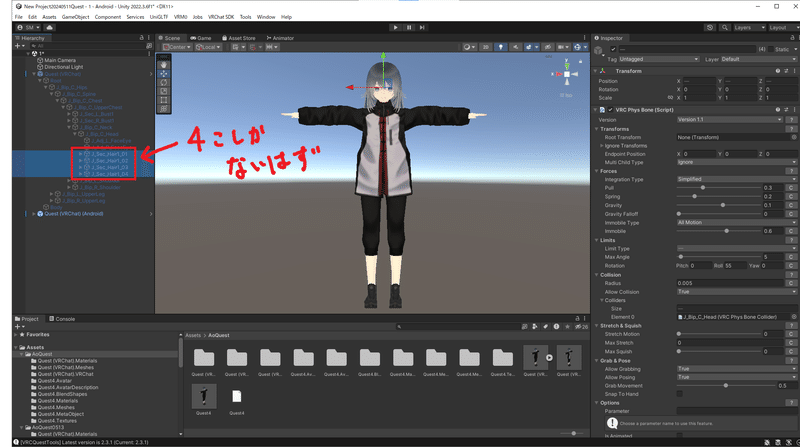
Task: Open Quest4.Textures folder in Project tree
Action: tap(57, 421)
